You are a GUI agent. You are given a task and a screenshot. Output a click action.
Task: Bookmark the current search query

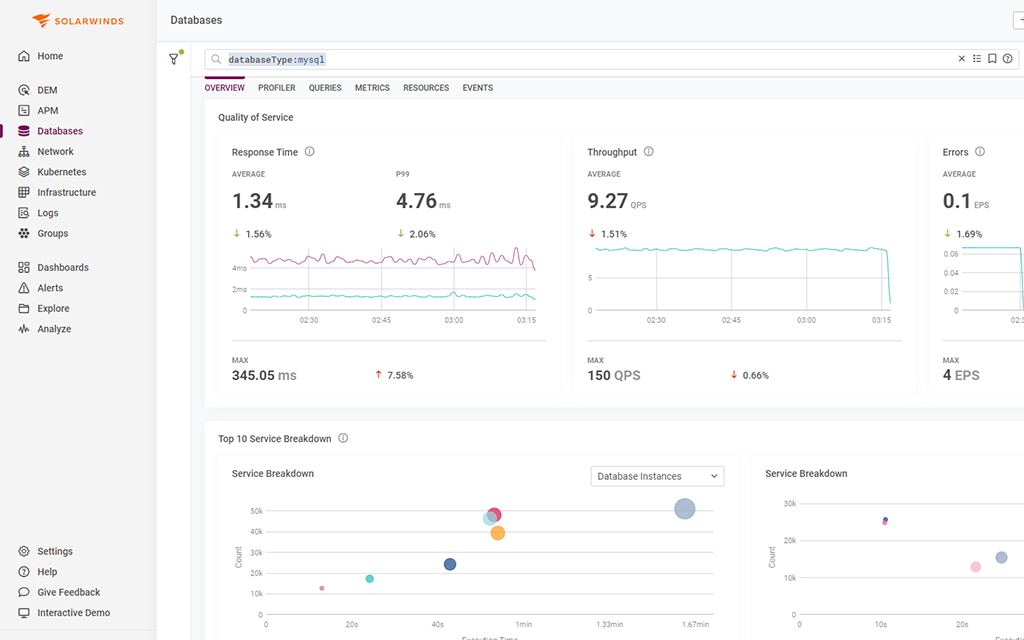click(x=991, y=59)
